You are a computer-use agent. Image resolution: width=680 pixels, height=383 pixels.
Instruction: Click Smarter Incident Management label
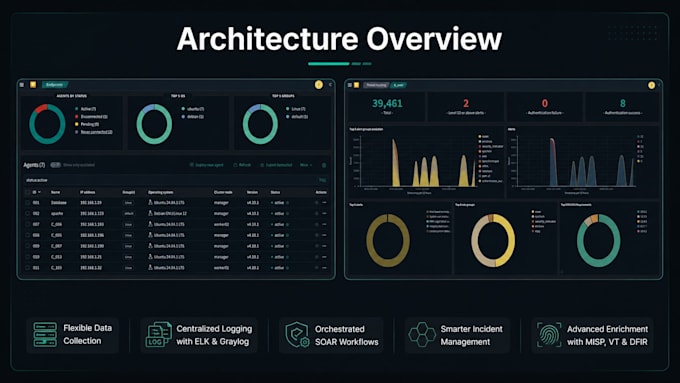(471, 335)
